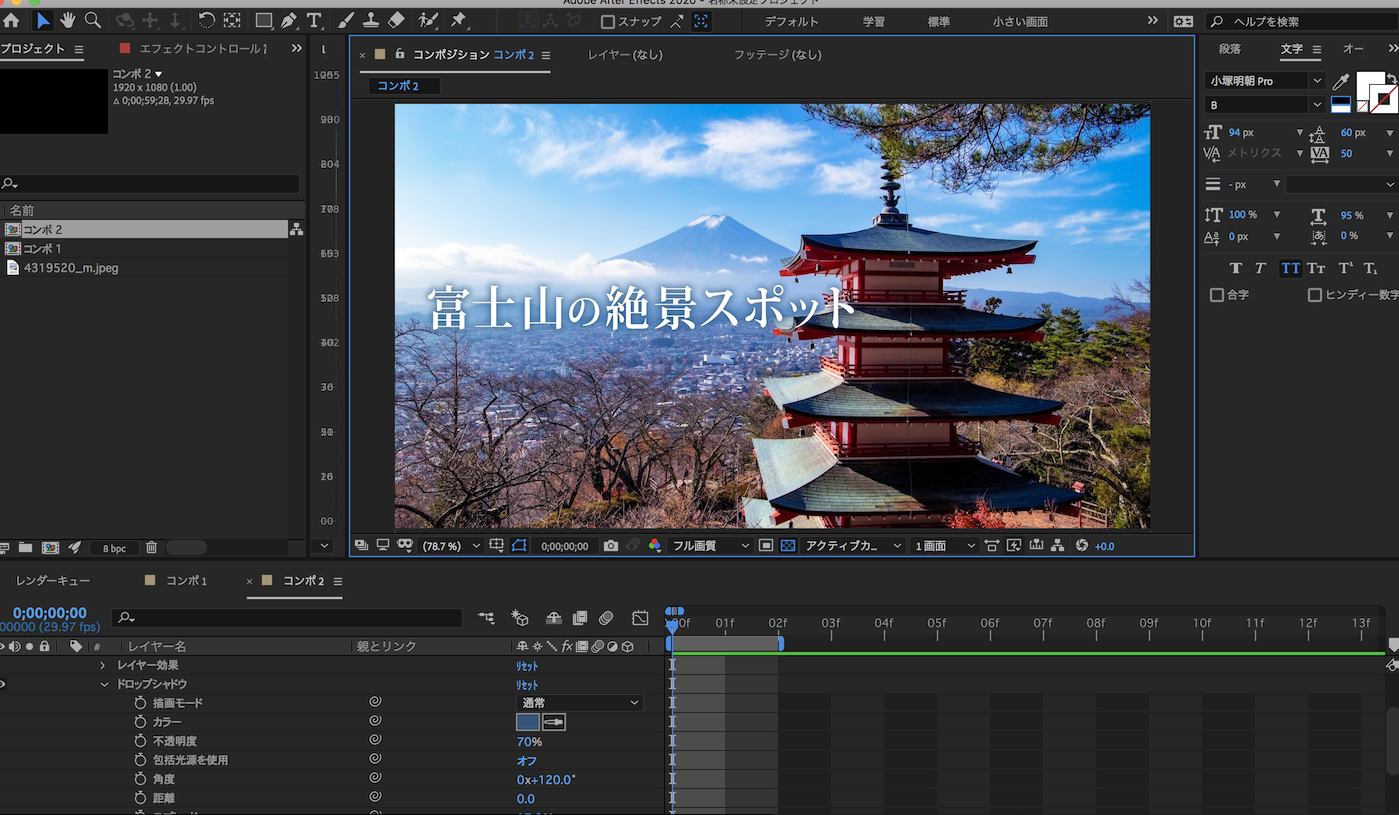This screenshot has height=815, width=1399.
Task: Use the eyedropper next to カラー swatch
Action: pos(553,722)
